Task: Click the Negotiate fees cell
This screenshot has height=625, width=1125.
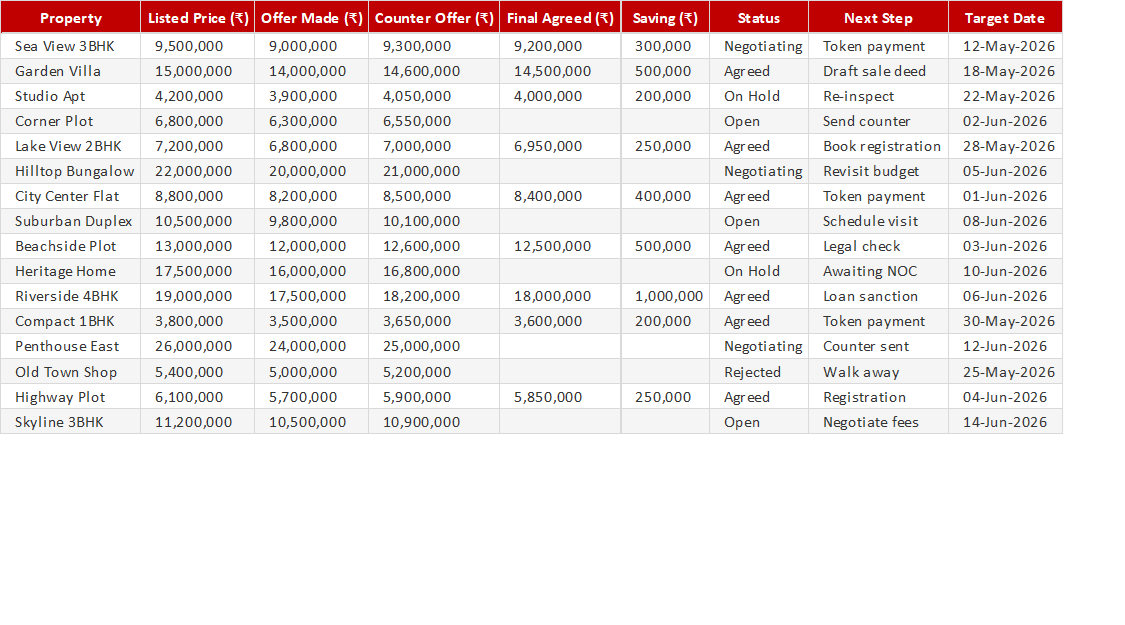Action: [878, 422]
